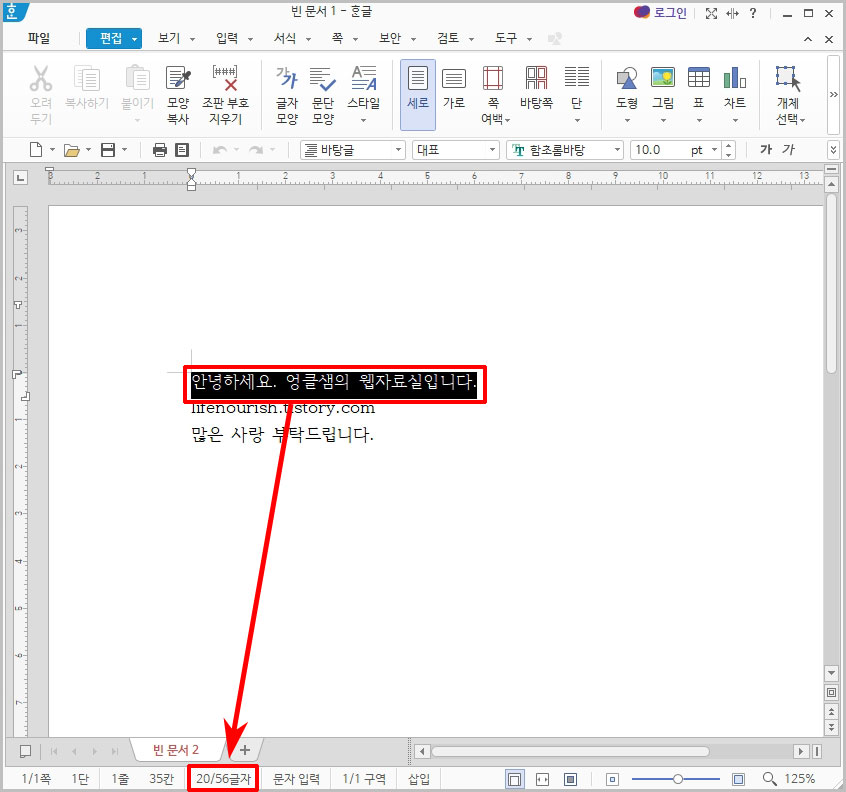The width and height of the screenshot is (846, 792).
Task: Click the 단 columns icon
Action: 577,94
